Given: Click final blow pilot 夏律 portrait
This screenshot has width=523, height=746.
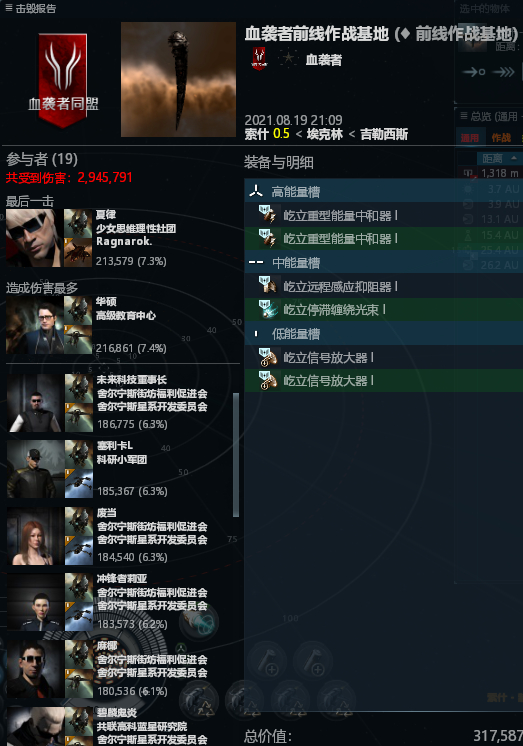Looking at the screenshot, I should coord(34,238).
